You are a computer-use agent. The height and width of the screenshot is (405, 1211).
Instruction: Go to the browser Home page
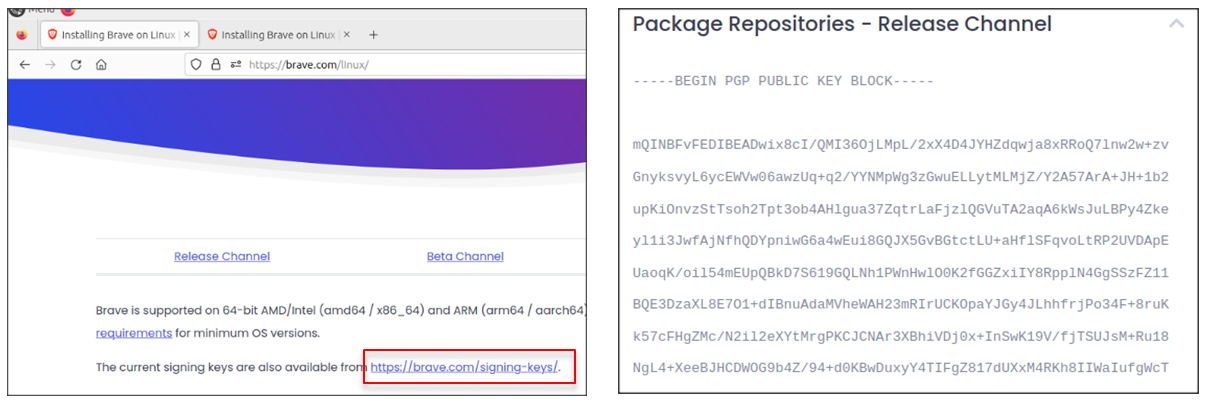101,64
